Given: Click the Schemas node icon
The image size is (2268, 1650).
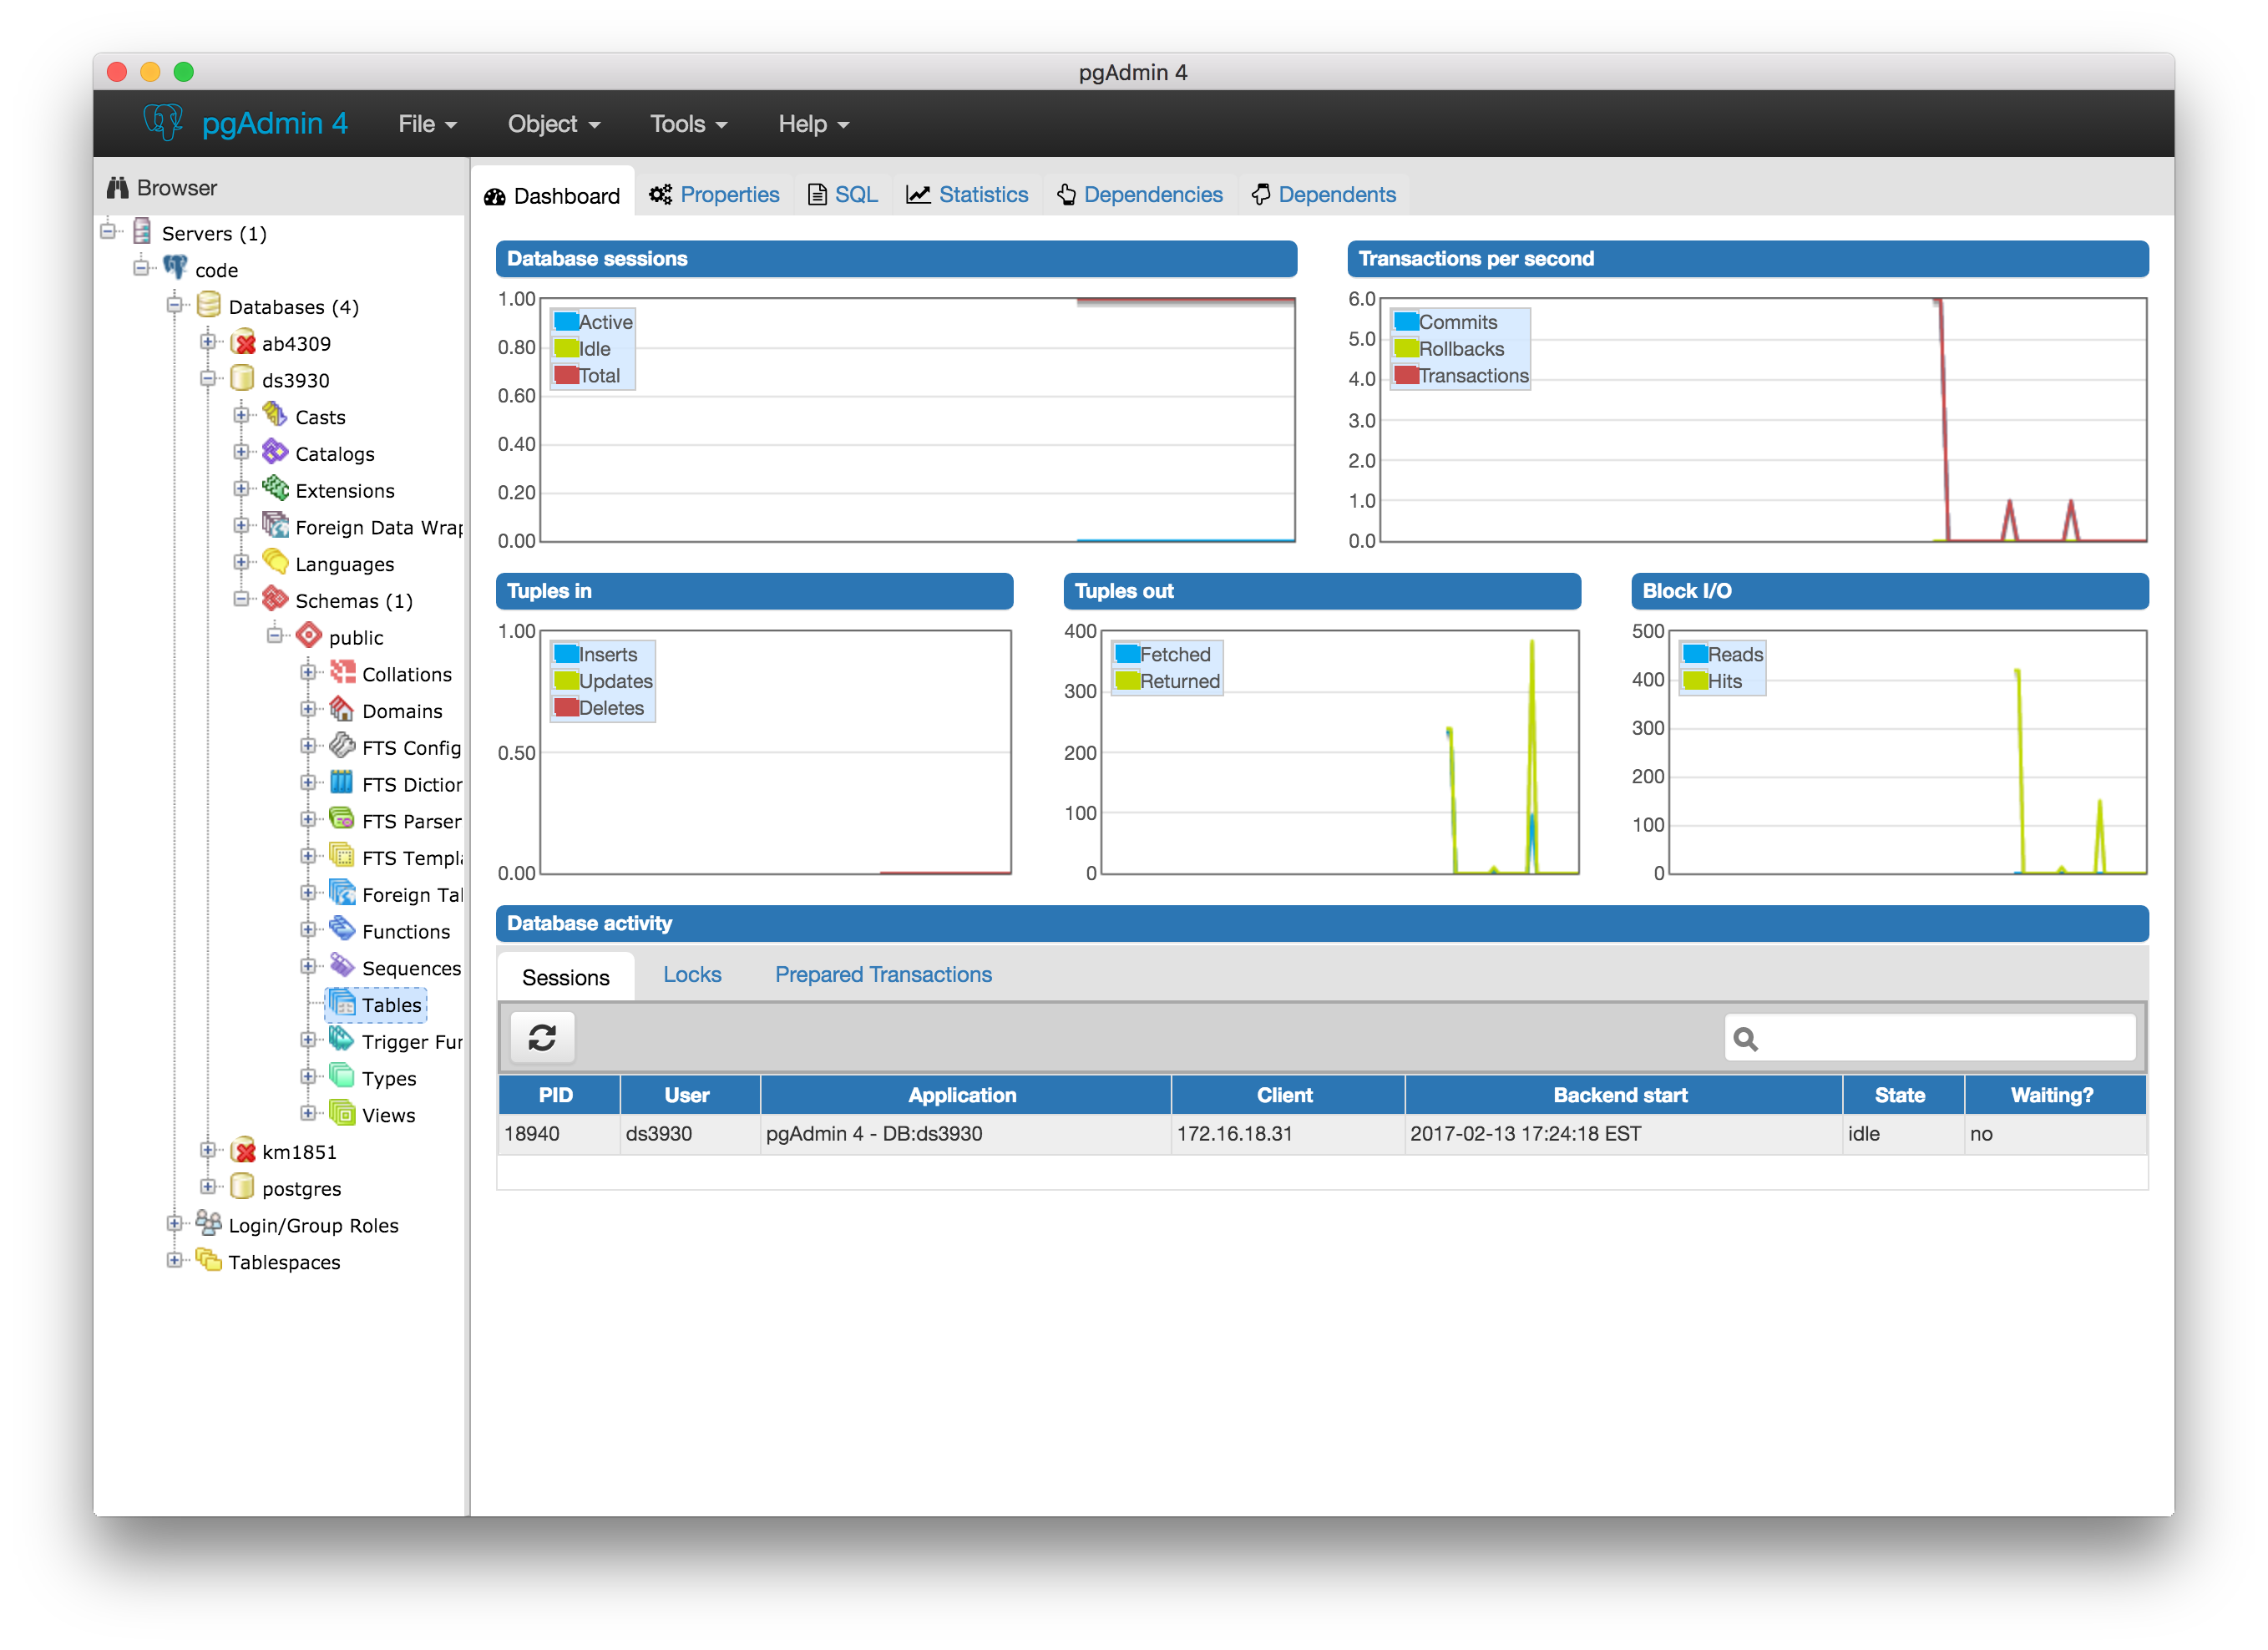Looking at the screenshot, I should [275, 599].
